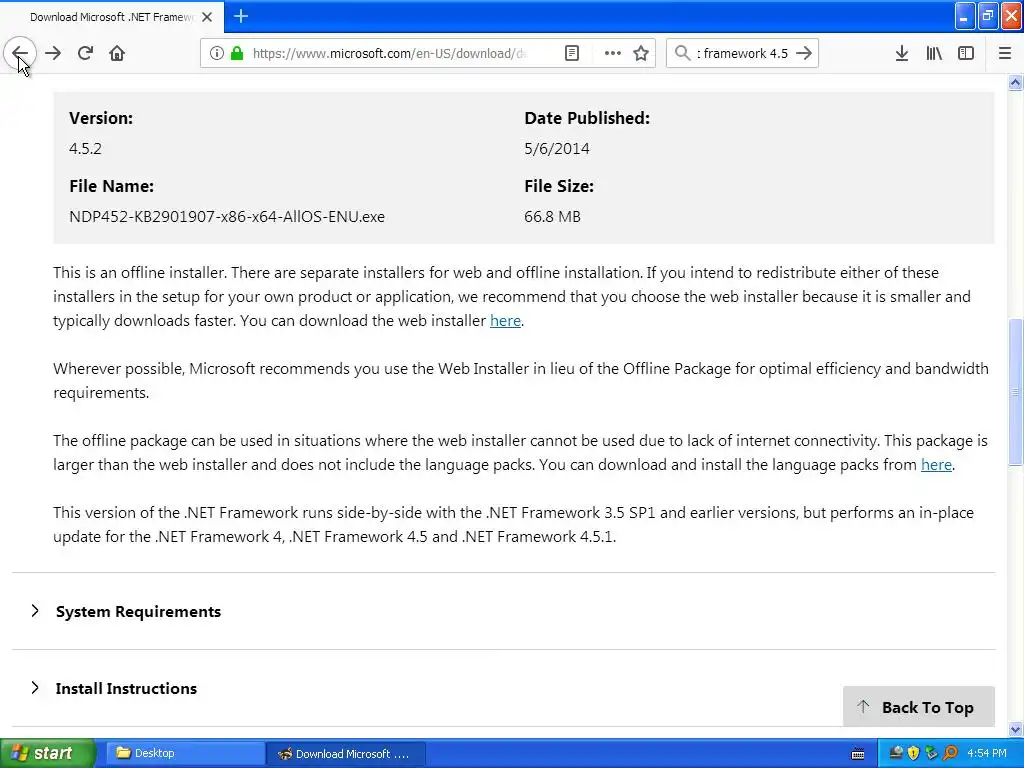Click the security shield tray icon
This screenshot has height=768, width=1024.
[913, 754]
